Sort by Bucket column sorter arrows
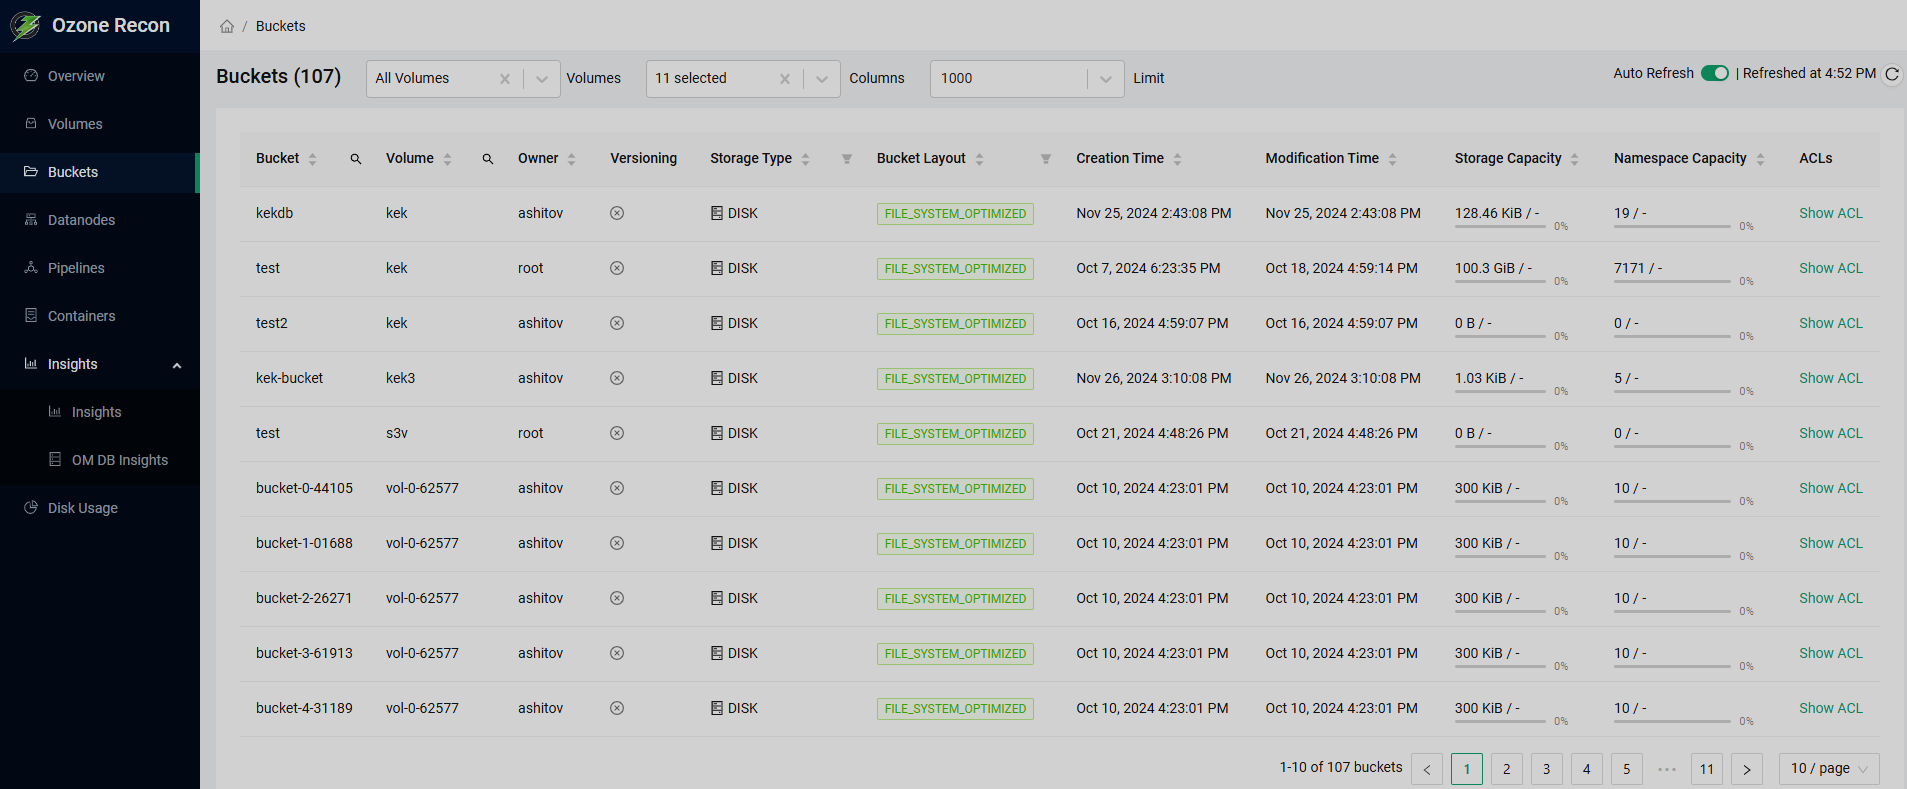The width and height of the screenshot is (1907, 789). pyautogui.click(x=313, y=159)
